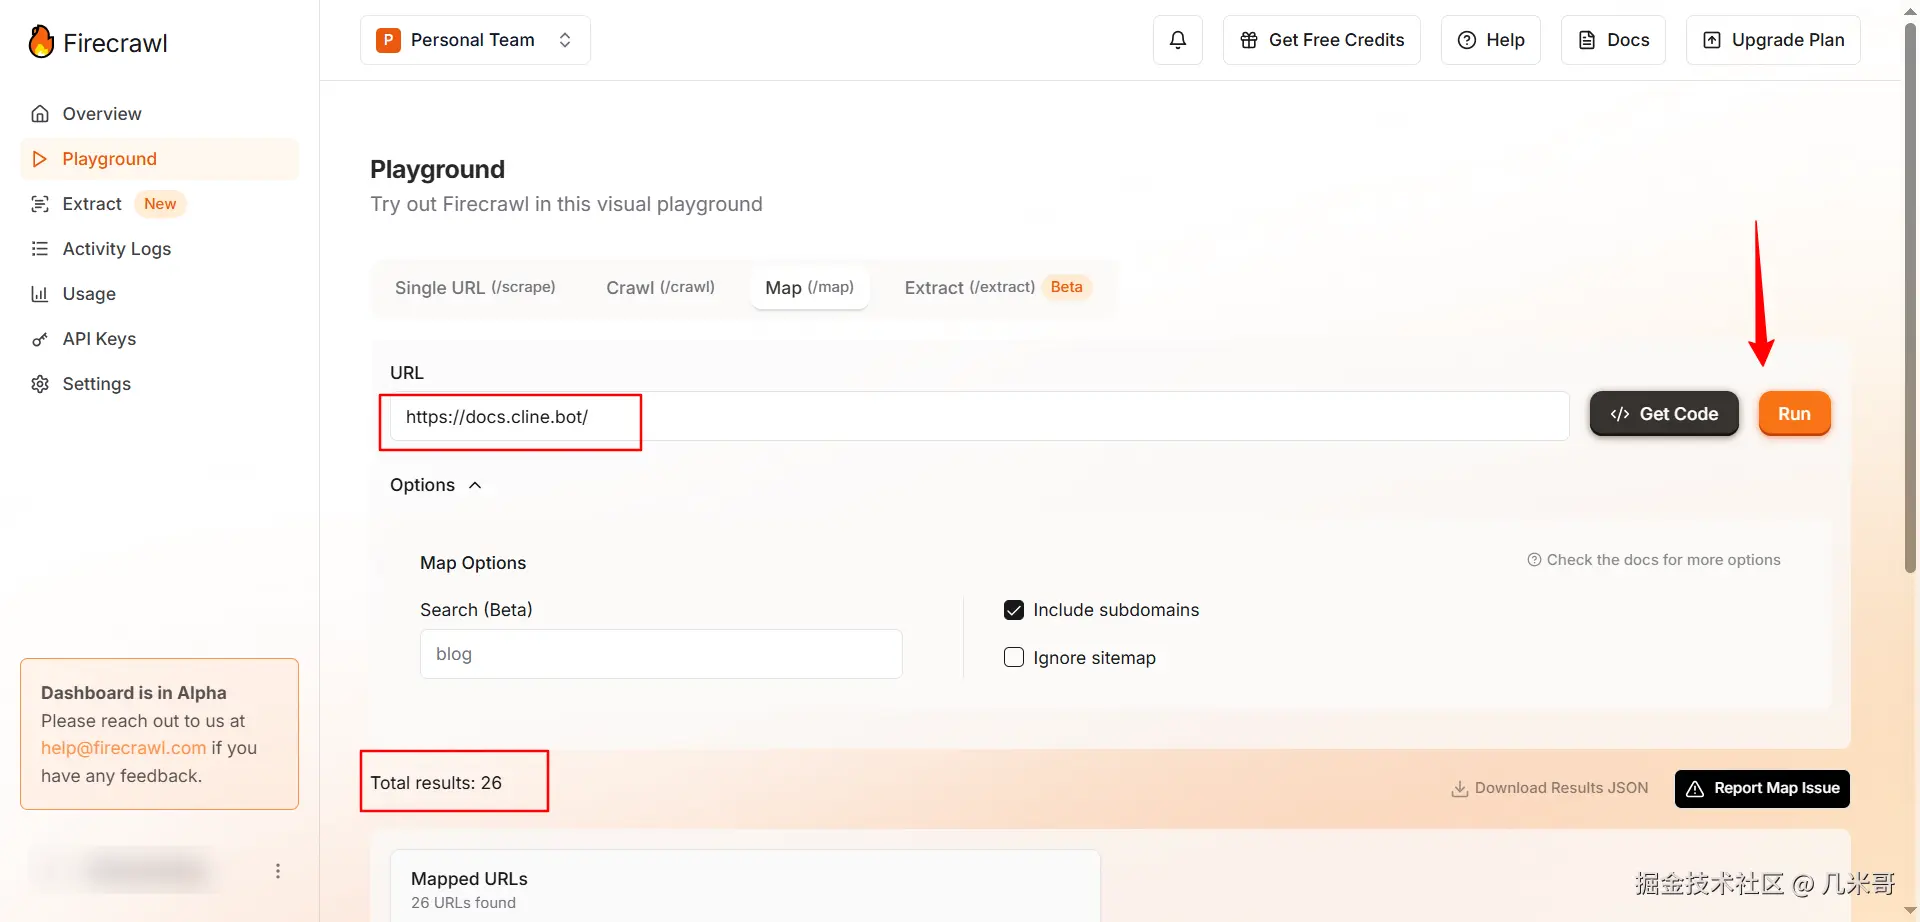Click the API Keys key icon
This screenshot has height=922, width=1920.
coord(40,339)
